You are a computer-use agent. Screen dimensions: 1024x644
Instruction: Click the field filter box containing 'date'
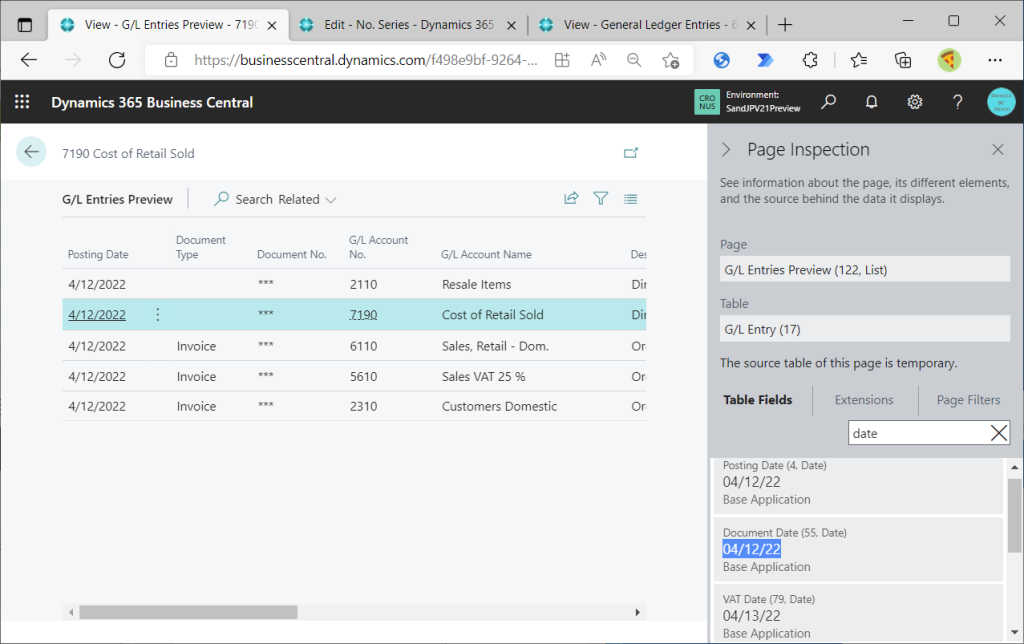915,433
